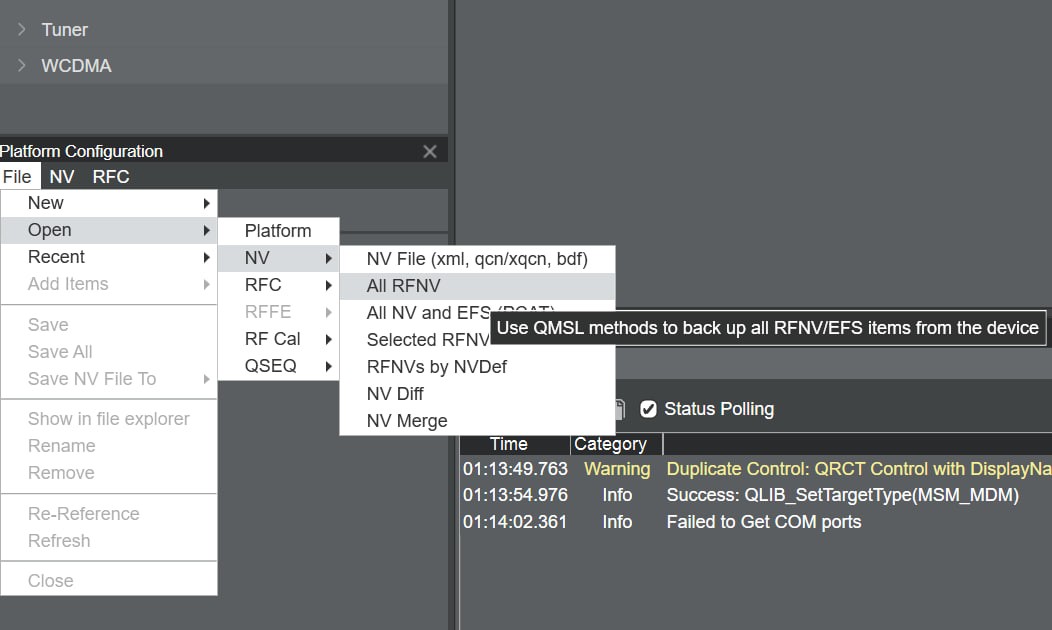Viewport: 1052px width, 630px height.
Task: Open the New submenu in File menu
Action: pyautogui.click(x=108, y=203)
